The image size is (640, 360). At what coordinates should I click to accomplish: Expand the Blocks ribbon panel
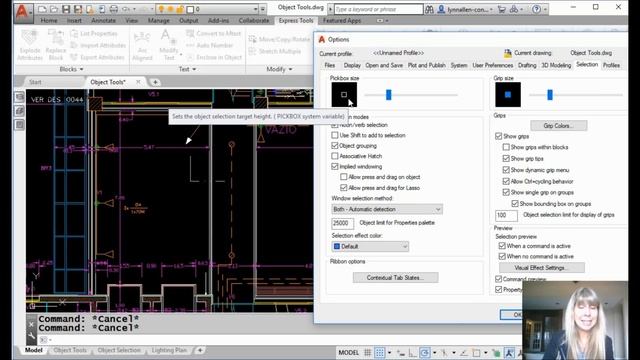point(71,69)
